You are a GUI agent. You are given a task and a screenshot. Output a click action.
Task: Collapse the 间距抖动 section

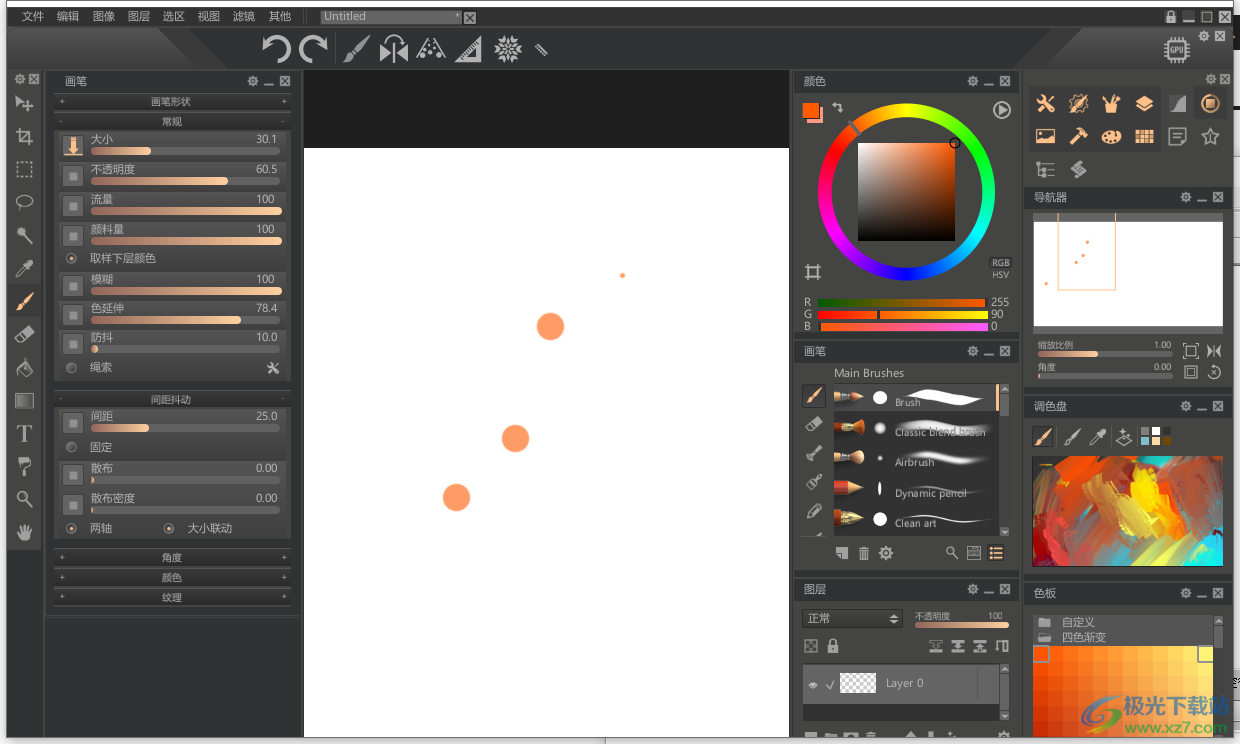[x=172, y=399]
